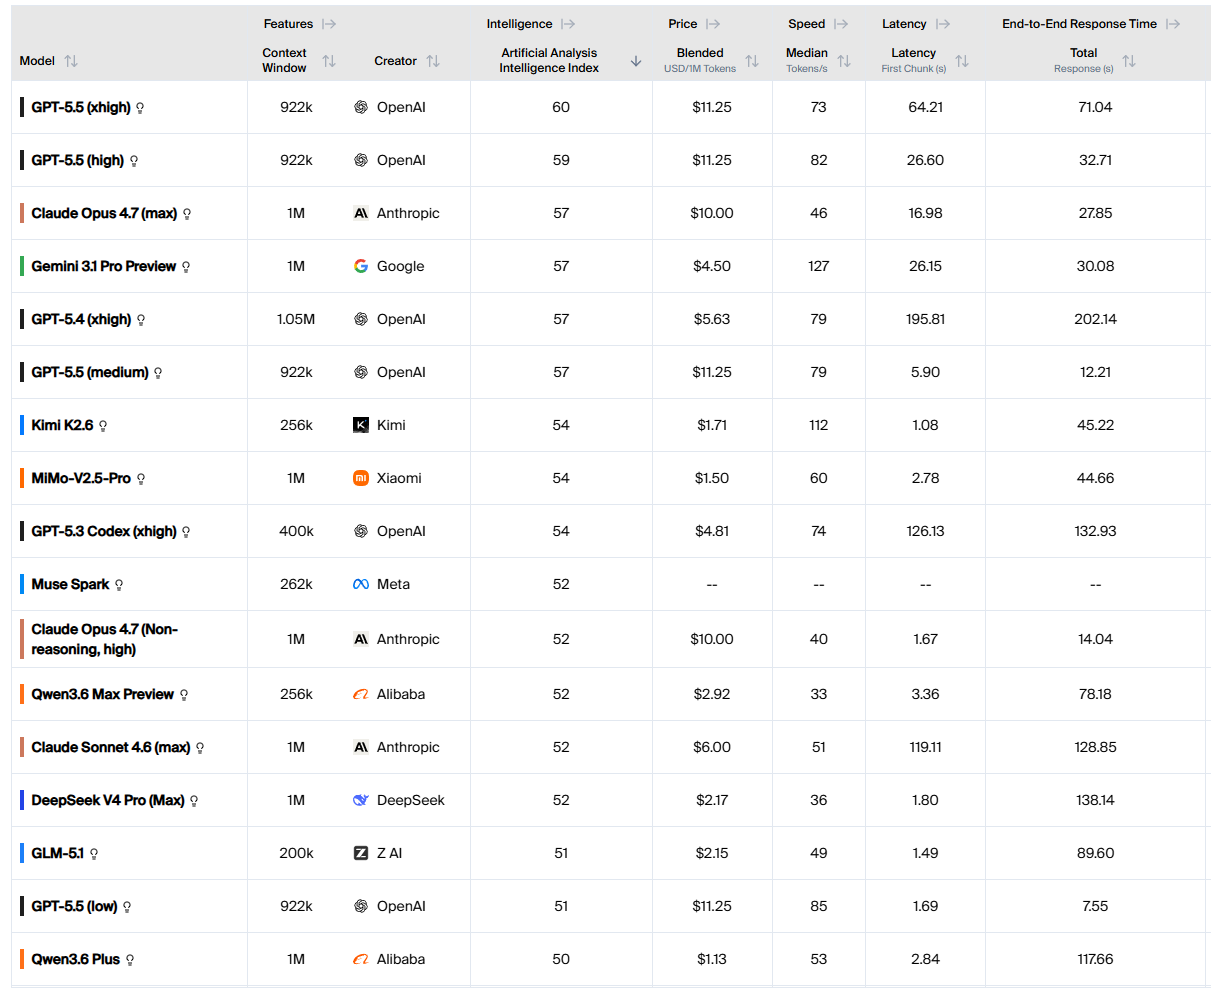Viewport: 1211px width, 995px height.
Task: Click lightbulb icon next to GLM-5.1
Action: pyautogui.click(x=94, y=854)
